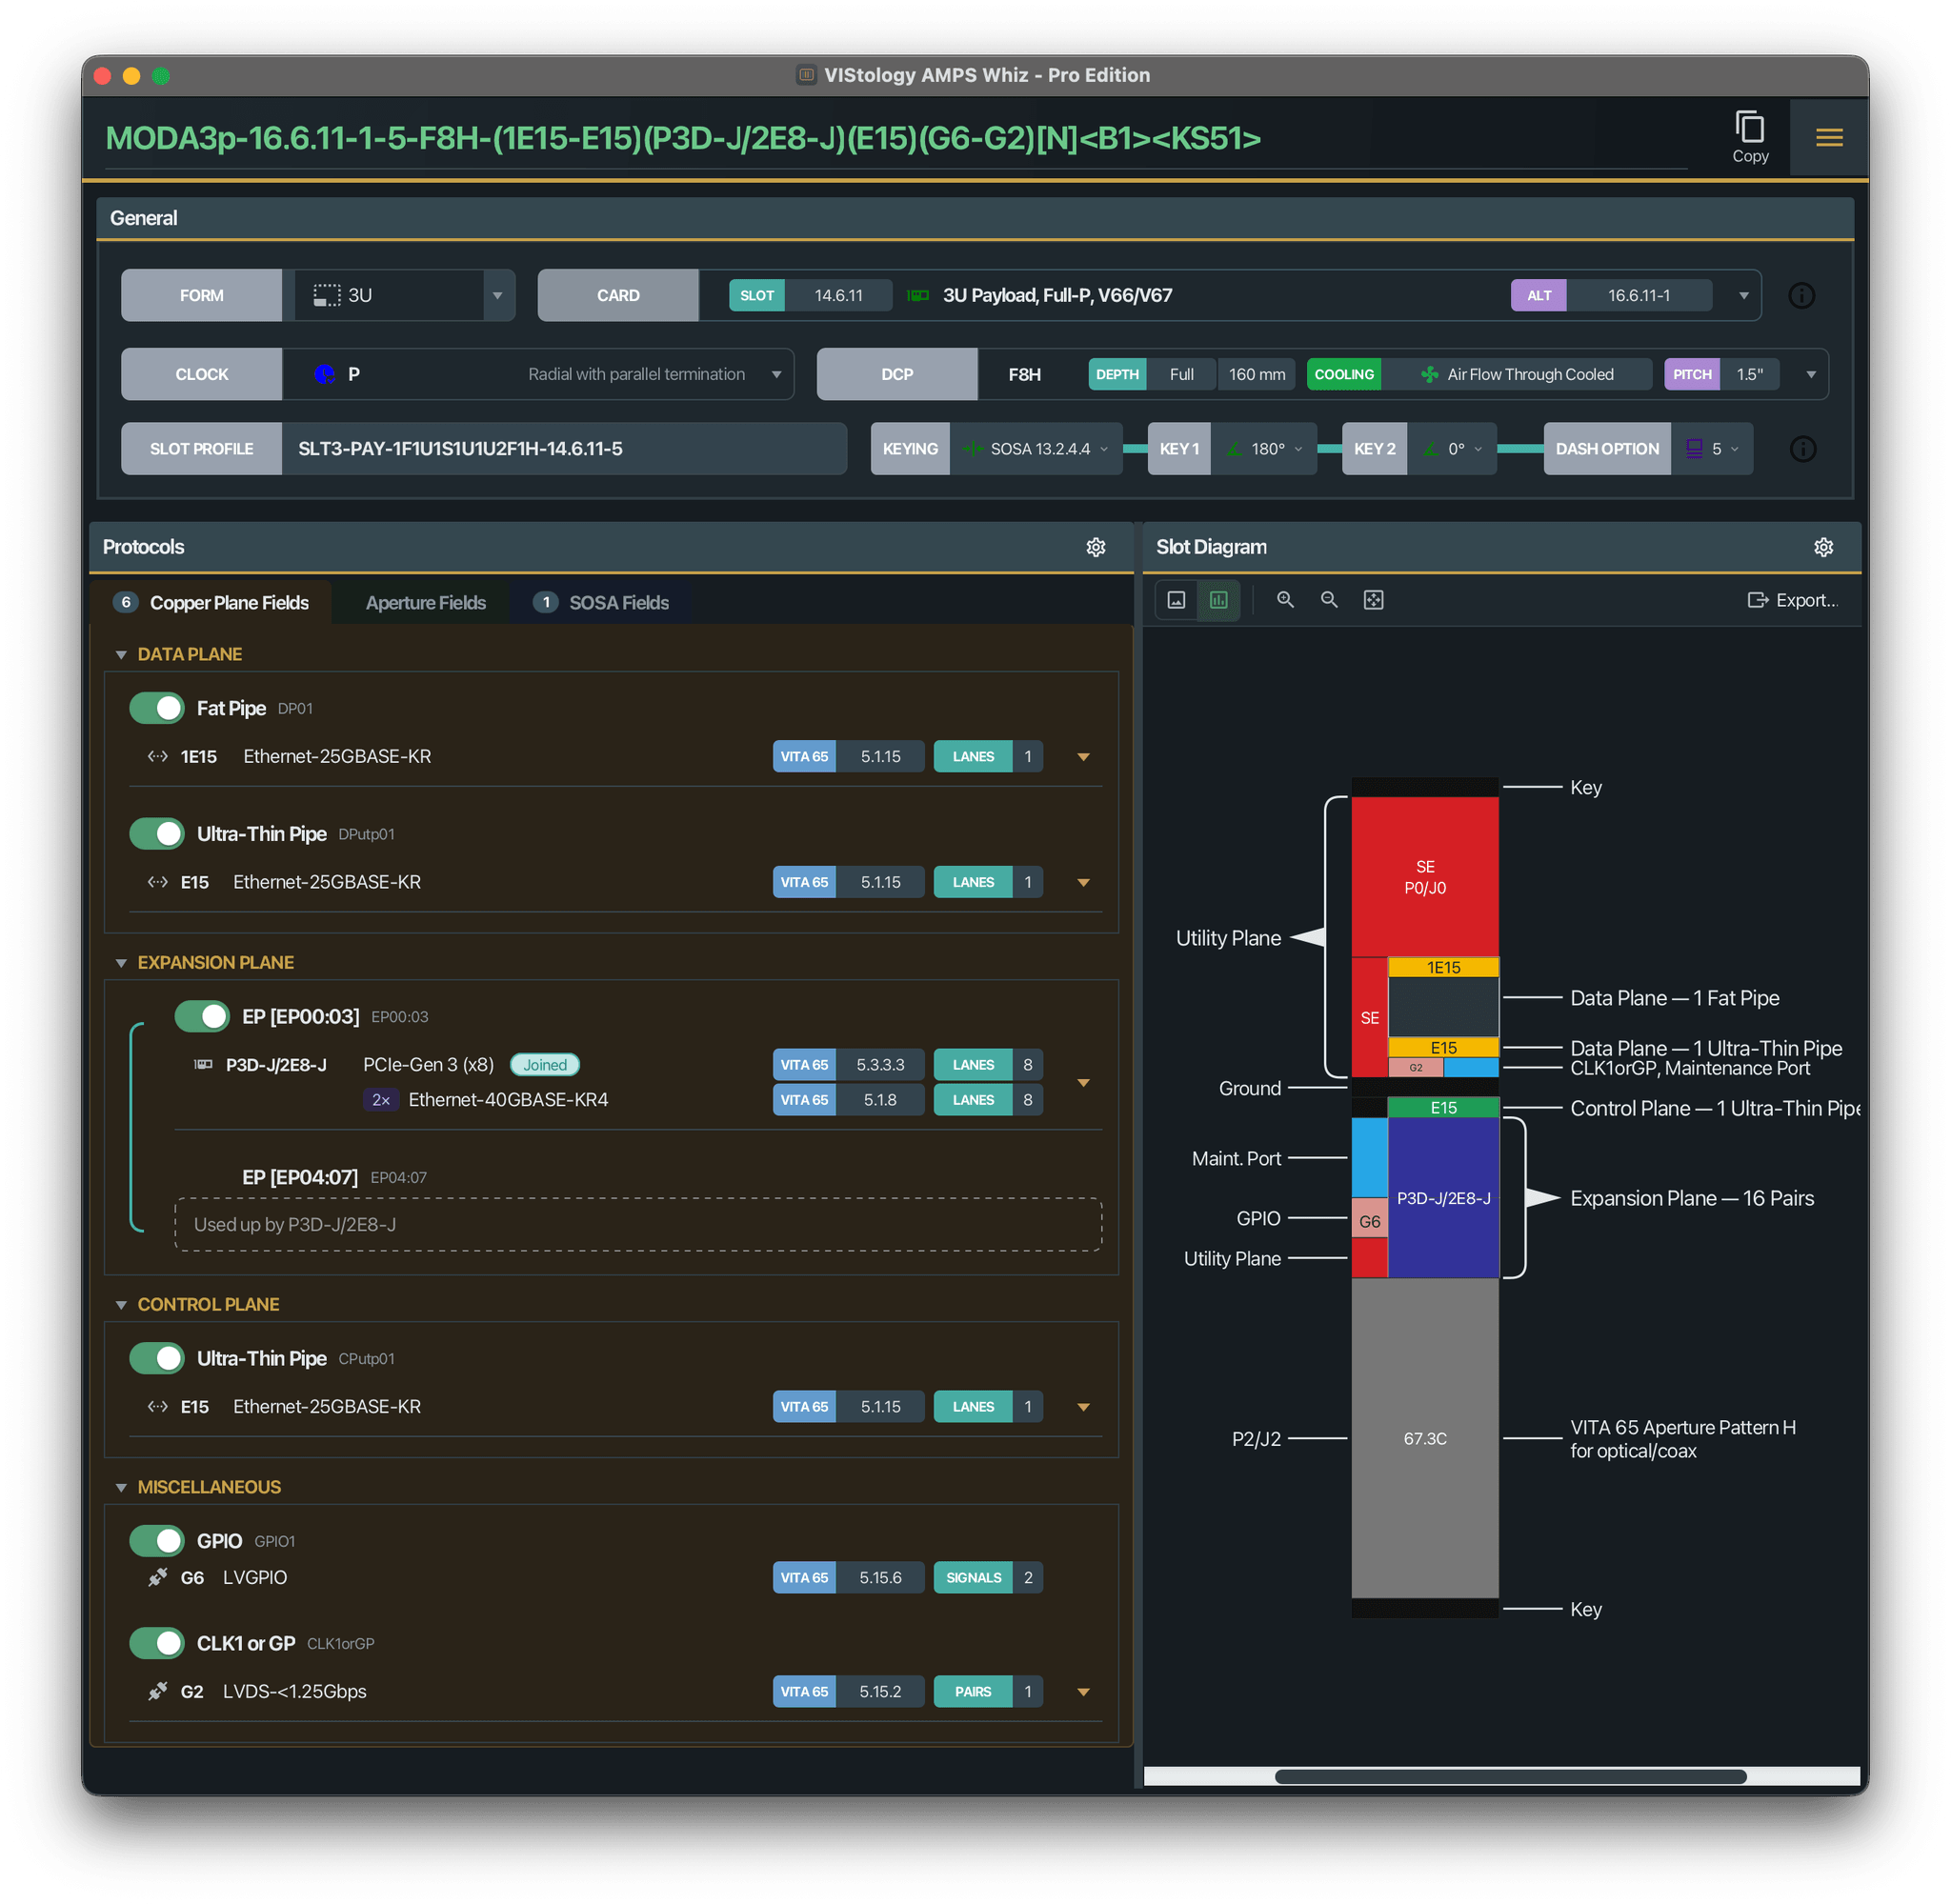Image resolution: width=1951 pixels, height=1904 pixels.
Task: Collapse the EXPANSION PLANE section
Action: (x=121, y=963)
